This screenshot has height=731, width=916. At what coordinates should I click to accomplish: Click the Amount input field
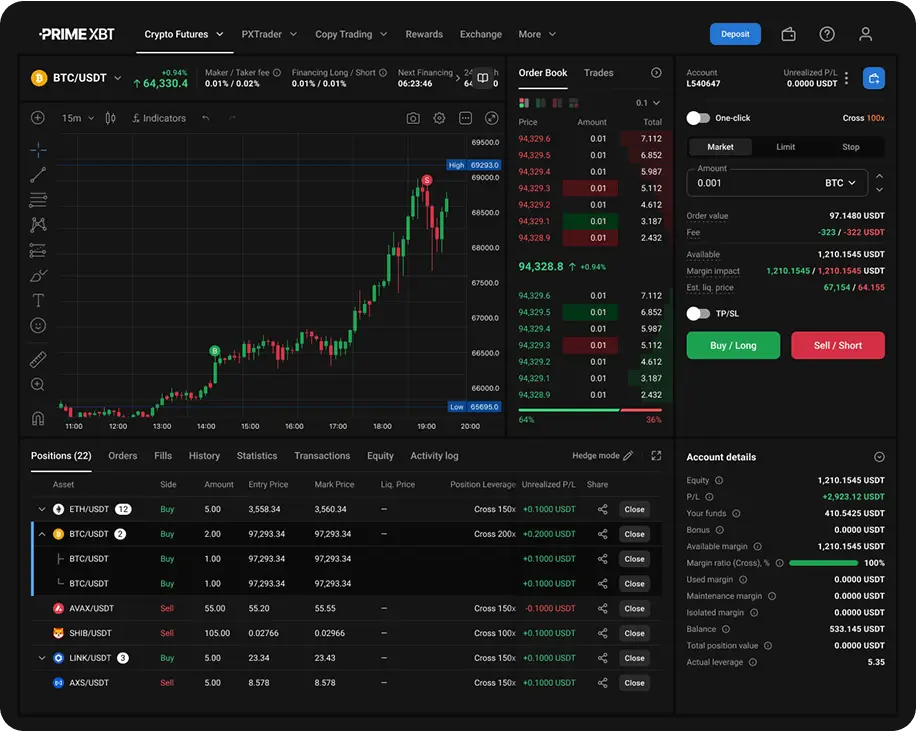(777, 183)
